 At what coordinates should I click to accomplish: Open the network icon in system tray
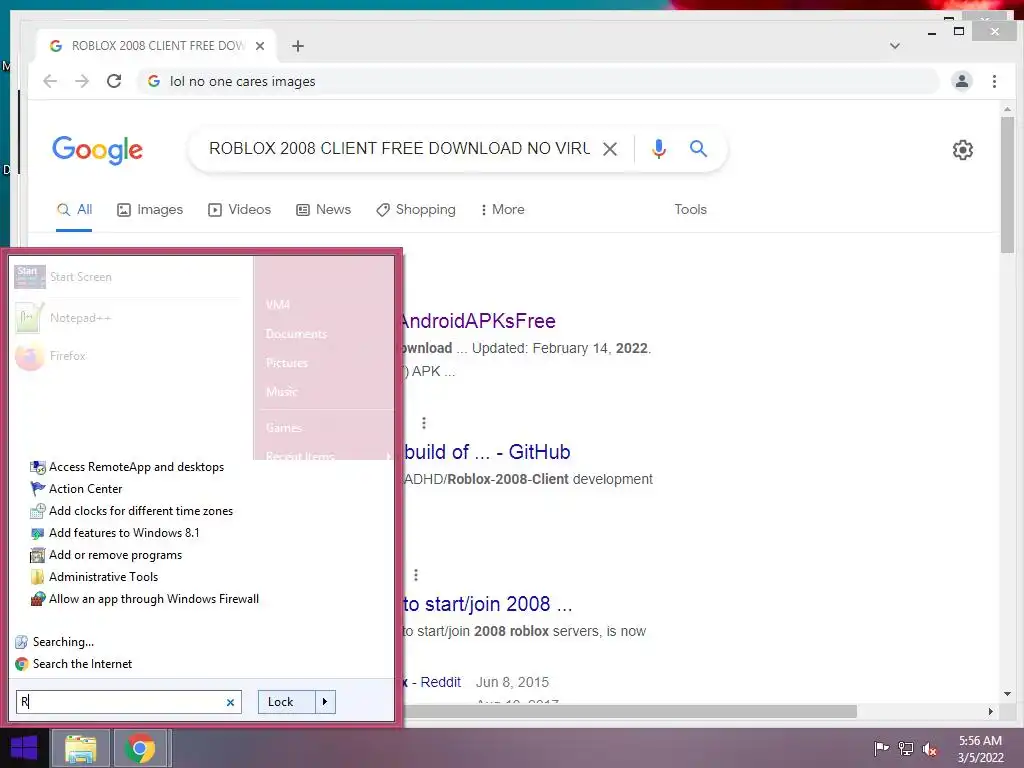(906, 748)
